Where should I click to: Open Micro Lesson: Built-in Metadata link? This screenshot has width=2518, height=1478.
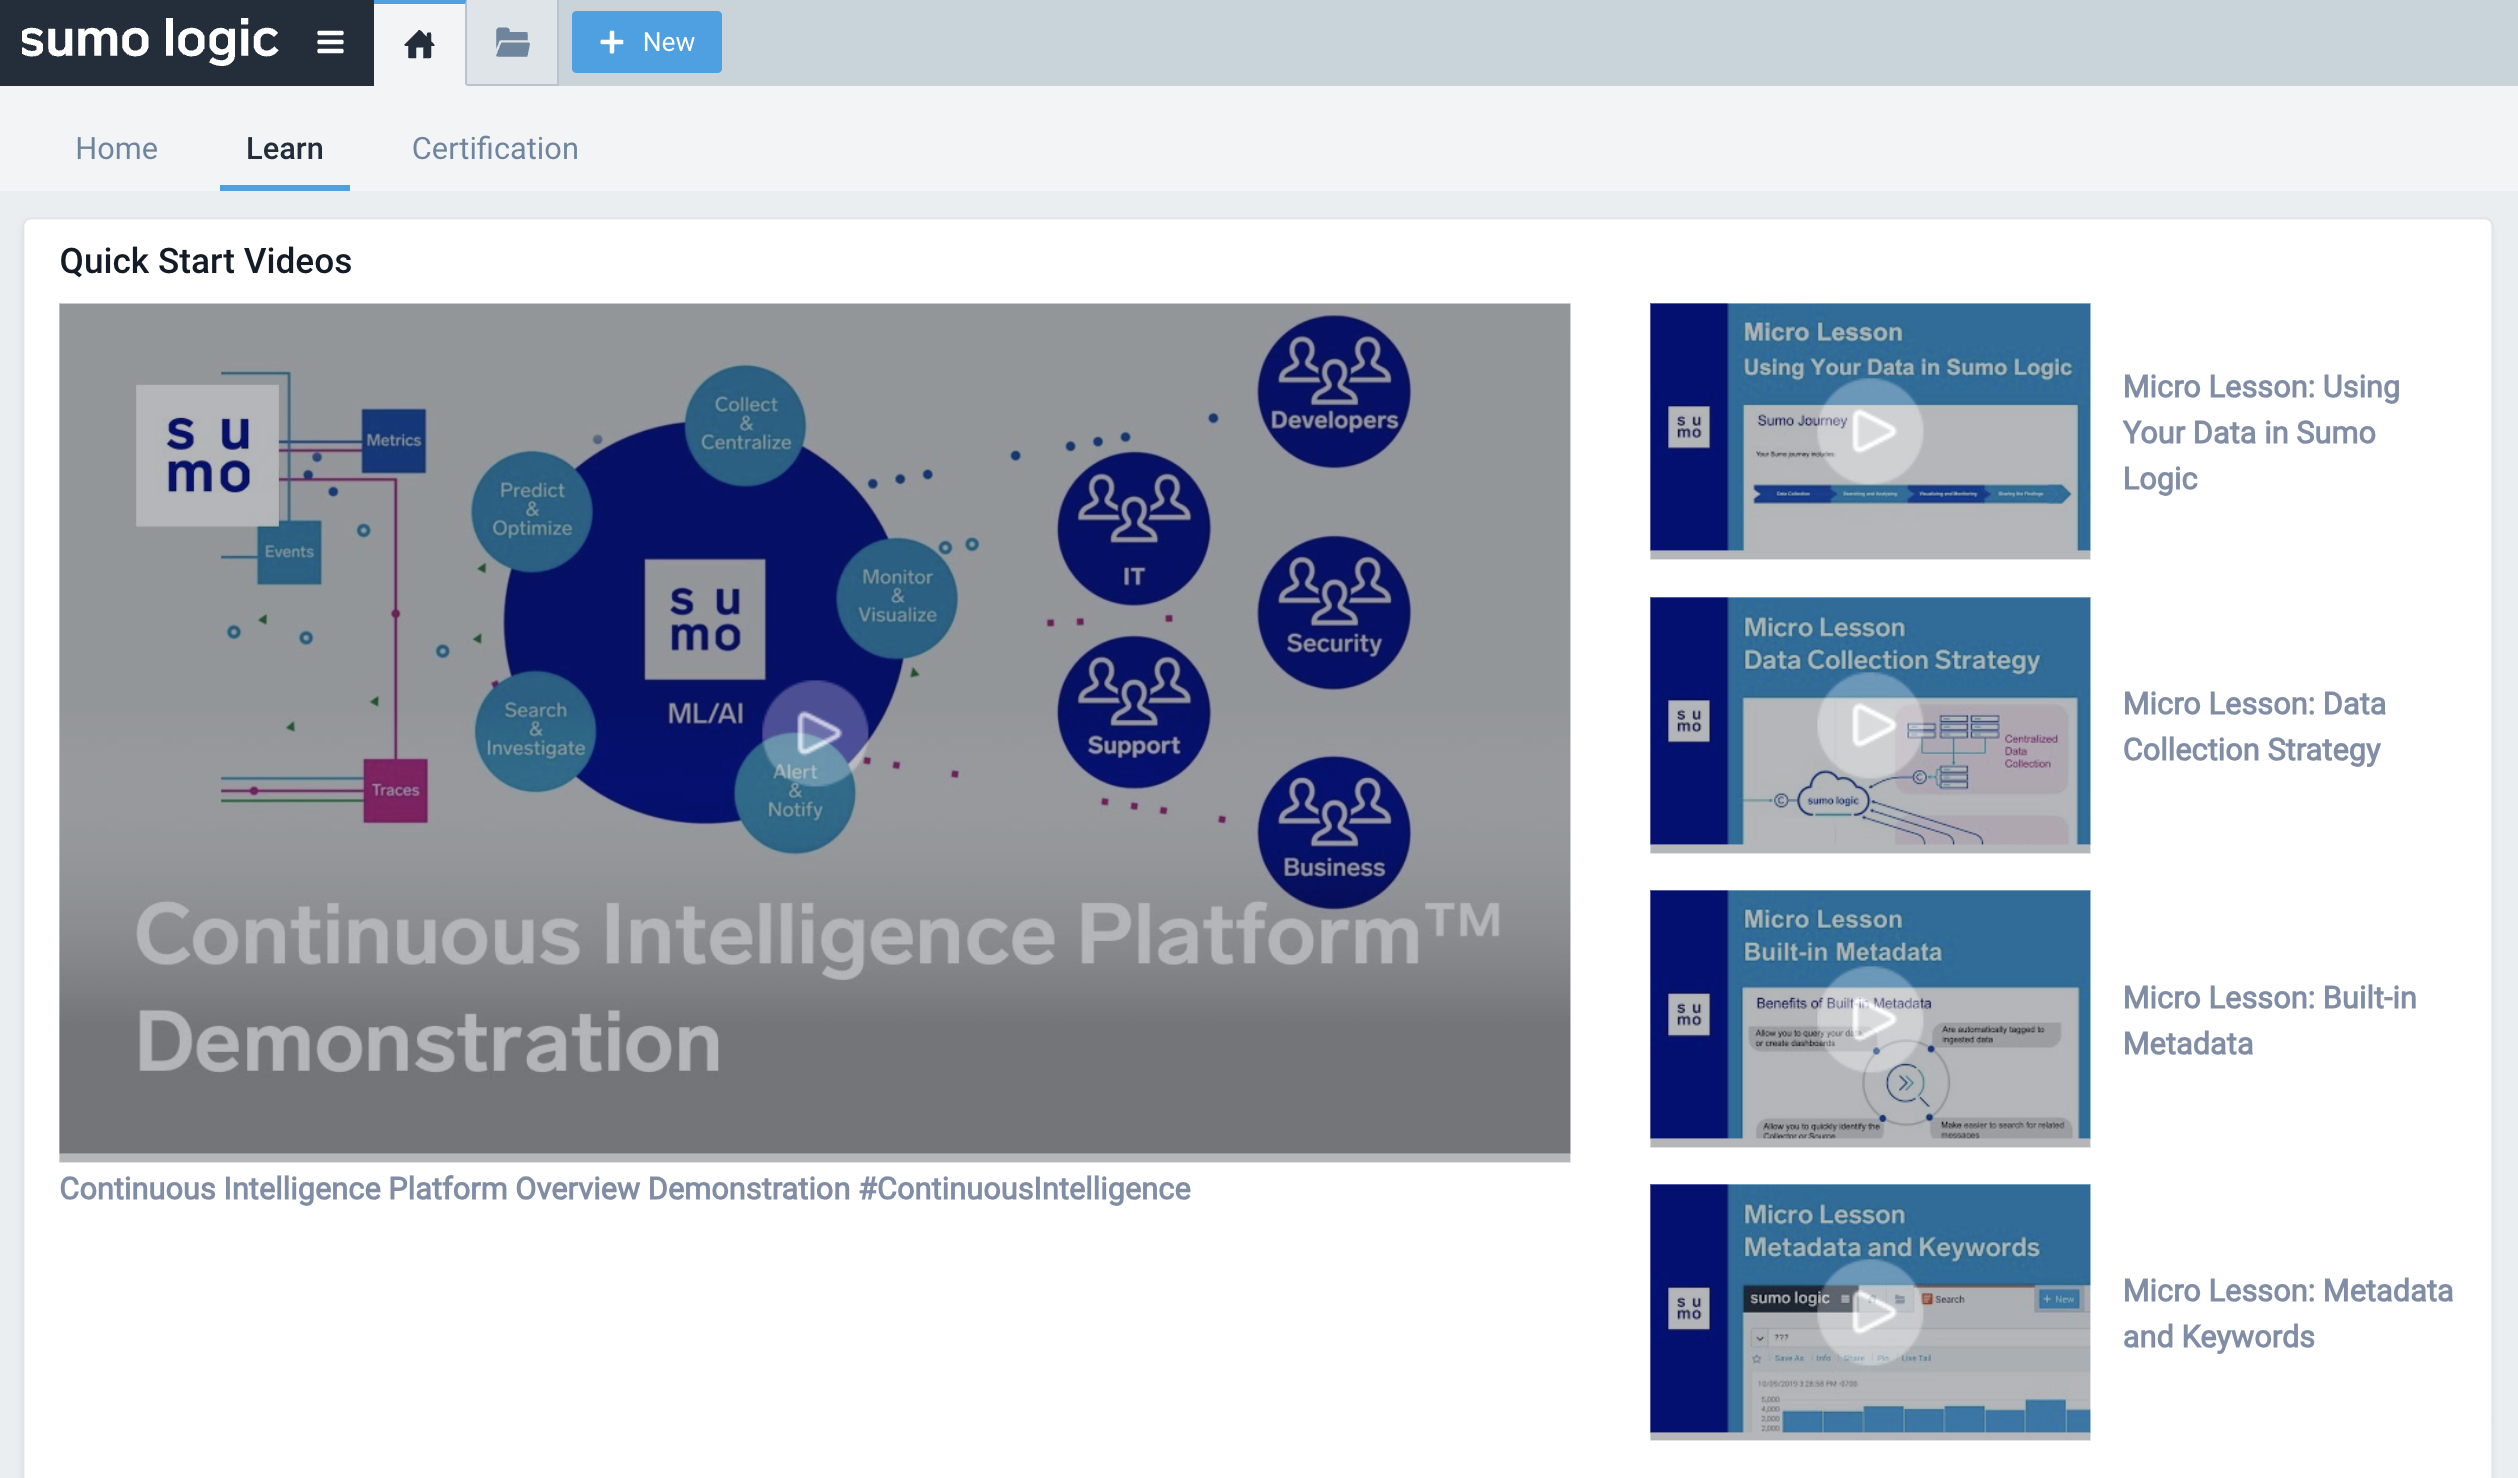[x=2269, y=1020]
